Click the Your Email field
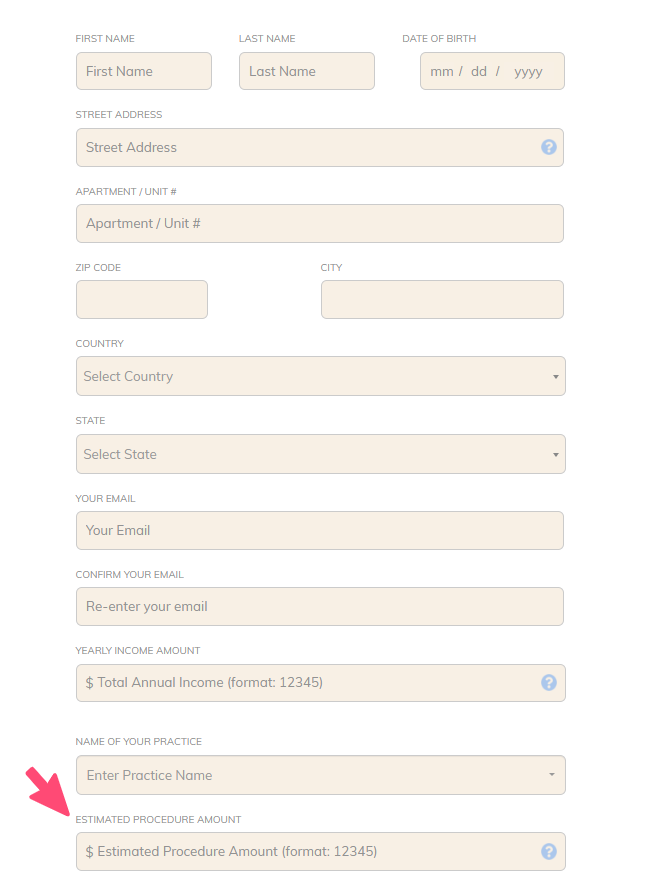 click(x=320, y=530)
